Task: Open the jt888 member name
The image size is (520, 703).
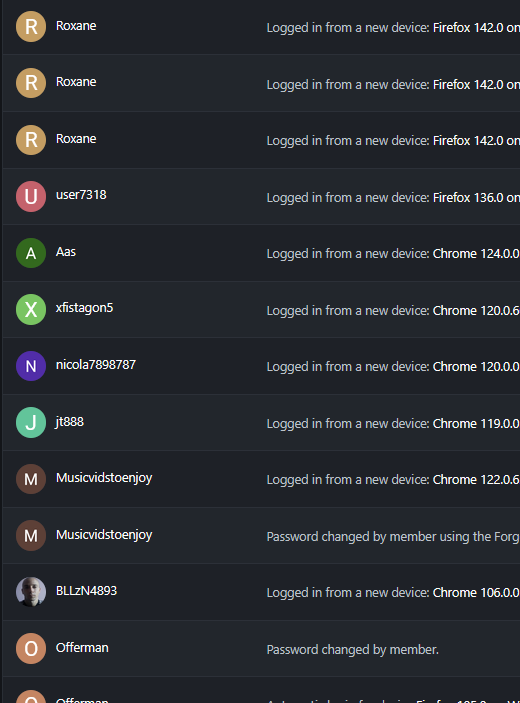Action: [x=69, y=422]
